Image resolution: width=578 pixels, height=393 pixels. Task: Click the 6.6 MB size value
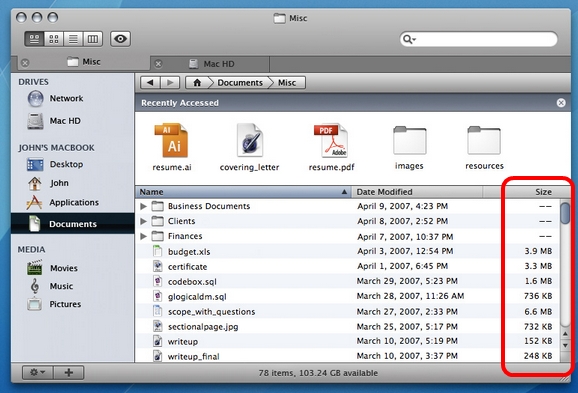538,312
